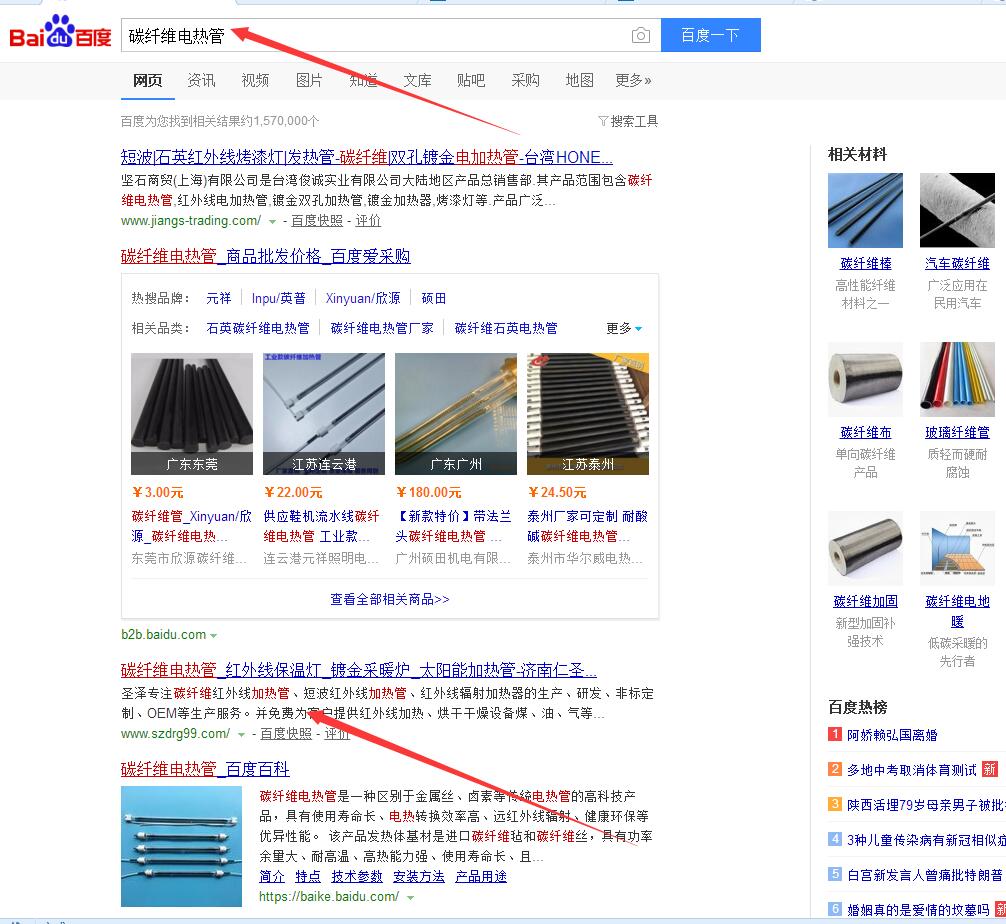Open 碳纤维电热管厂家 category link
Viewport: 1006px width, 924px height.
tap(382, 329)
